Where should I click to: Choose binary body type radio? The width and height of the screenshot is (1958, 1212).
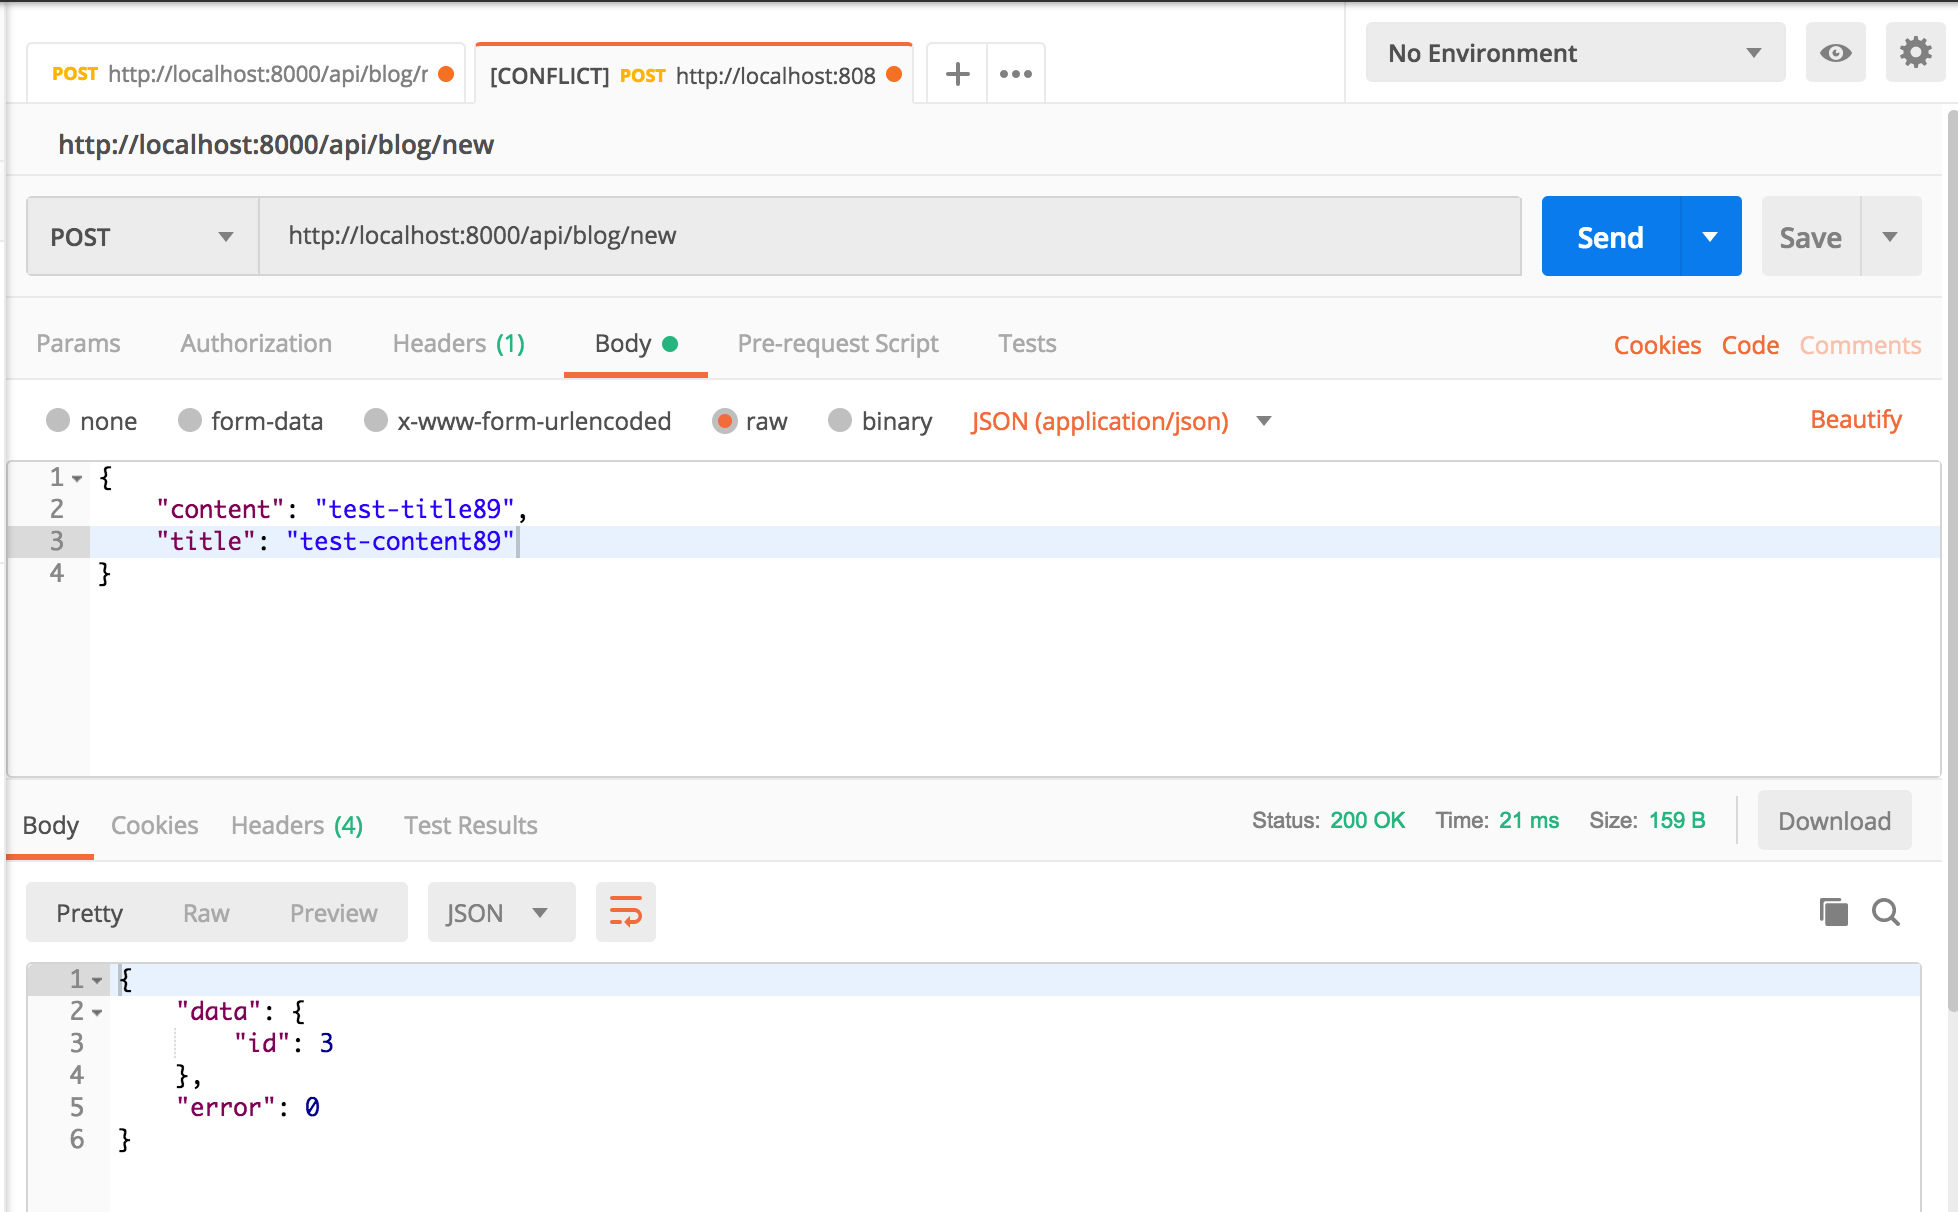(x=840, y=421)
